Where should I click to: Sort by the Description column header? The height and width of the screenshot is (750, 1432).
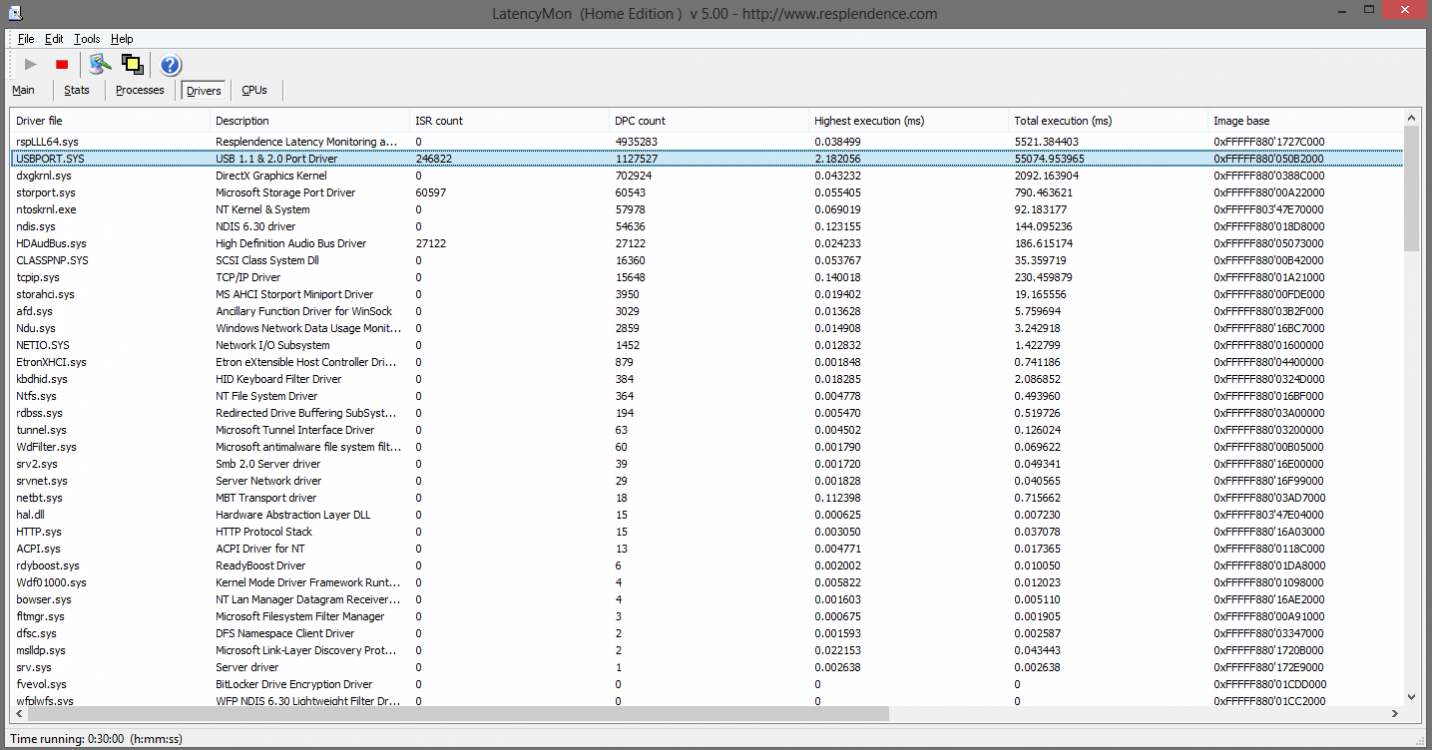(311, 121)
